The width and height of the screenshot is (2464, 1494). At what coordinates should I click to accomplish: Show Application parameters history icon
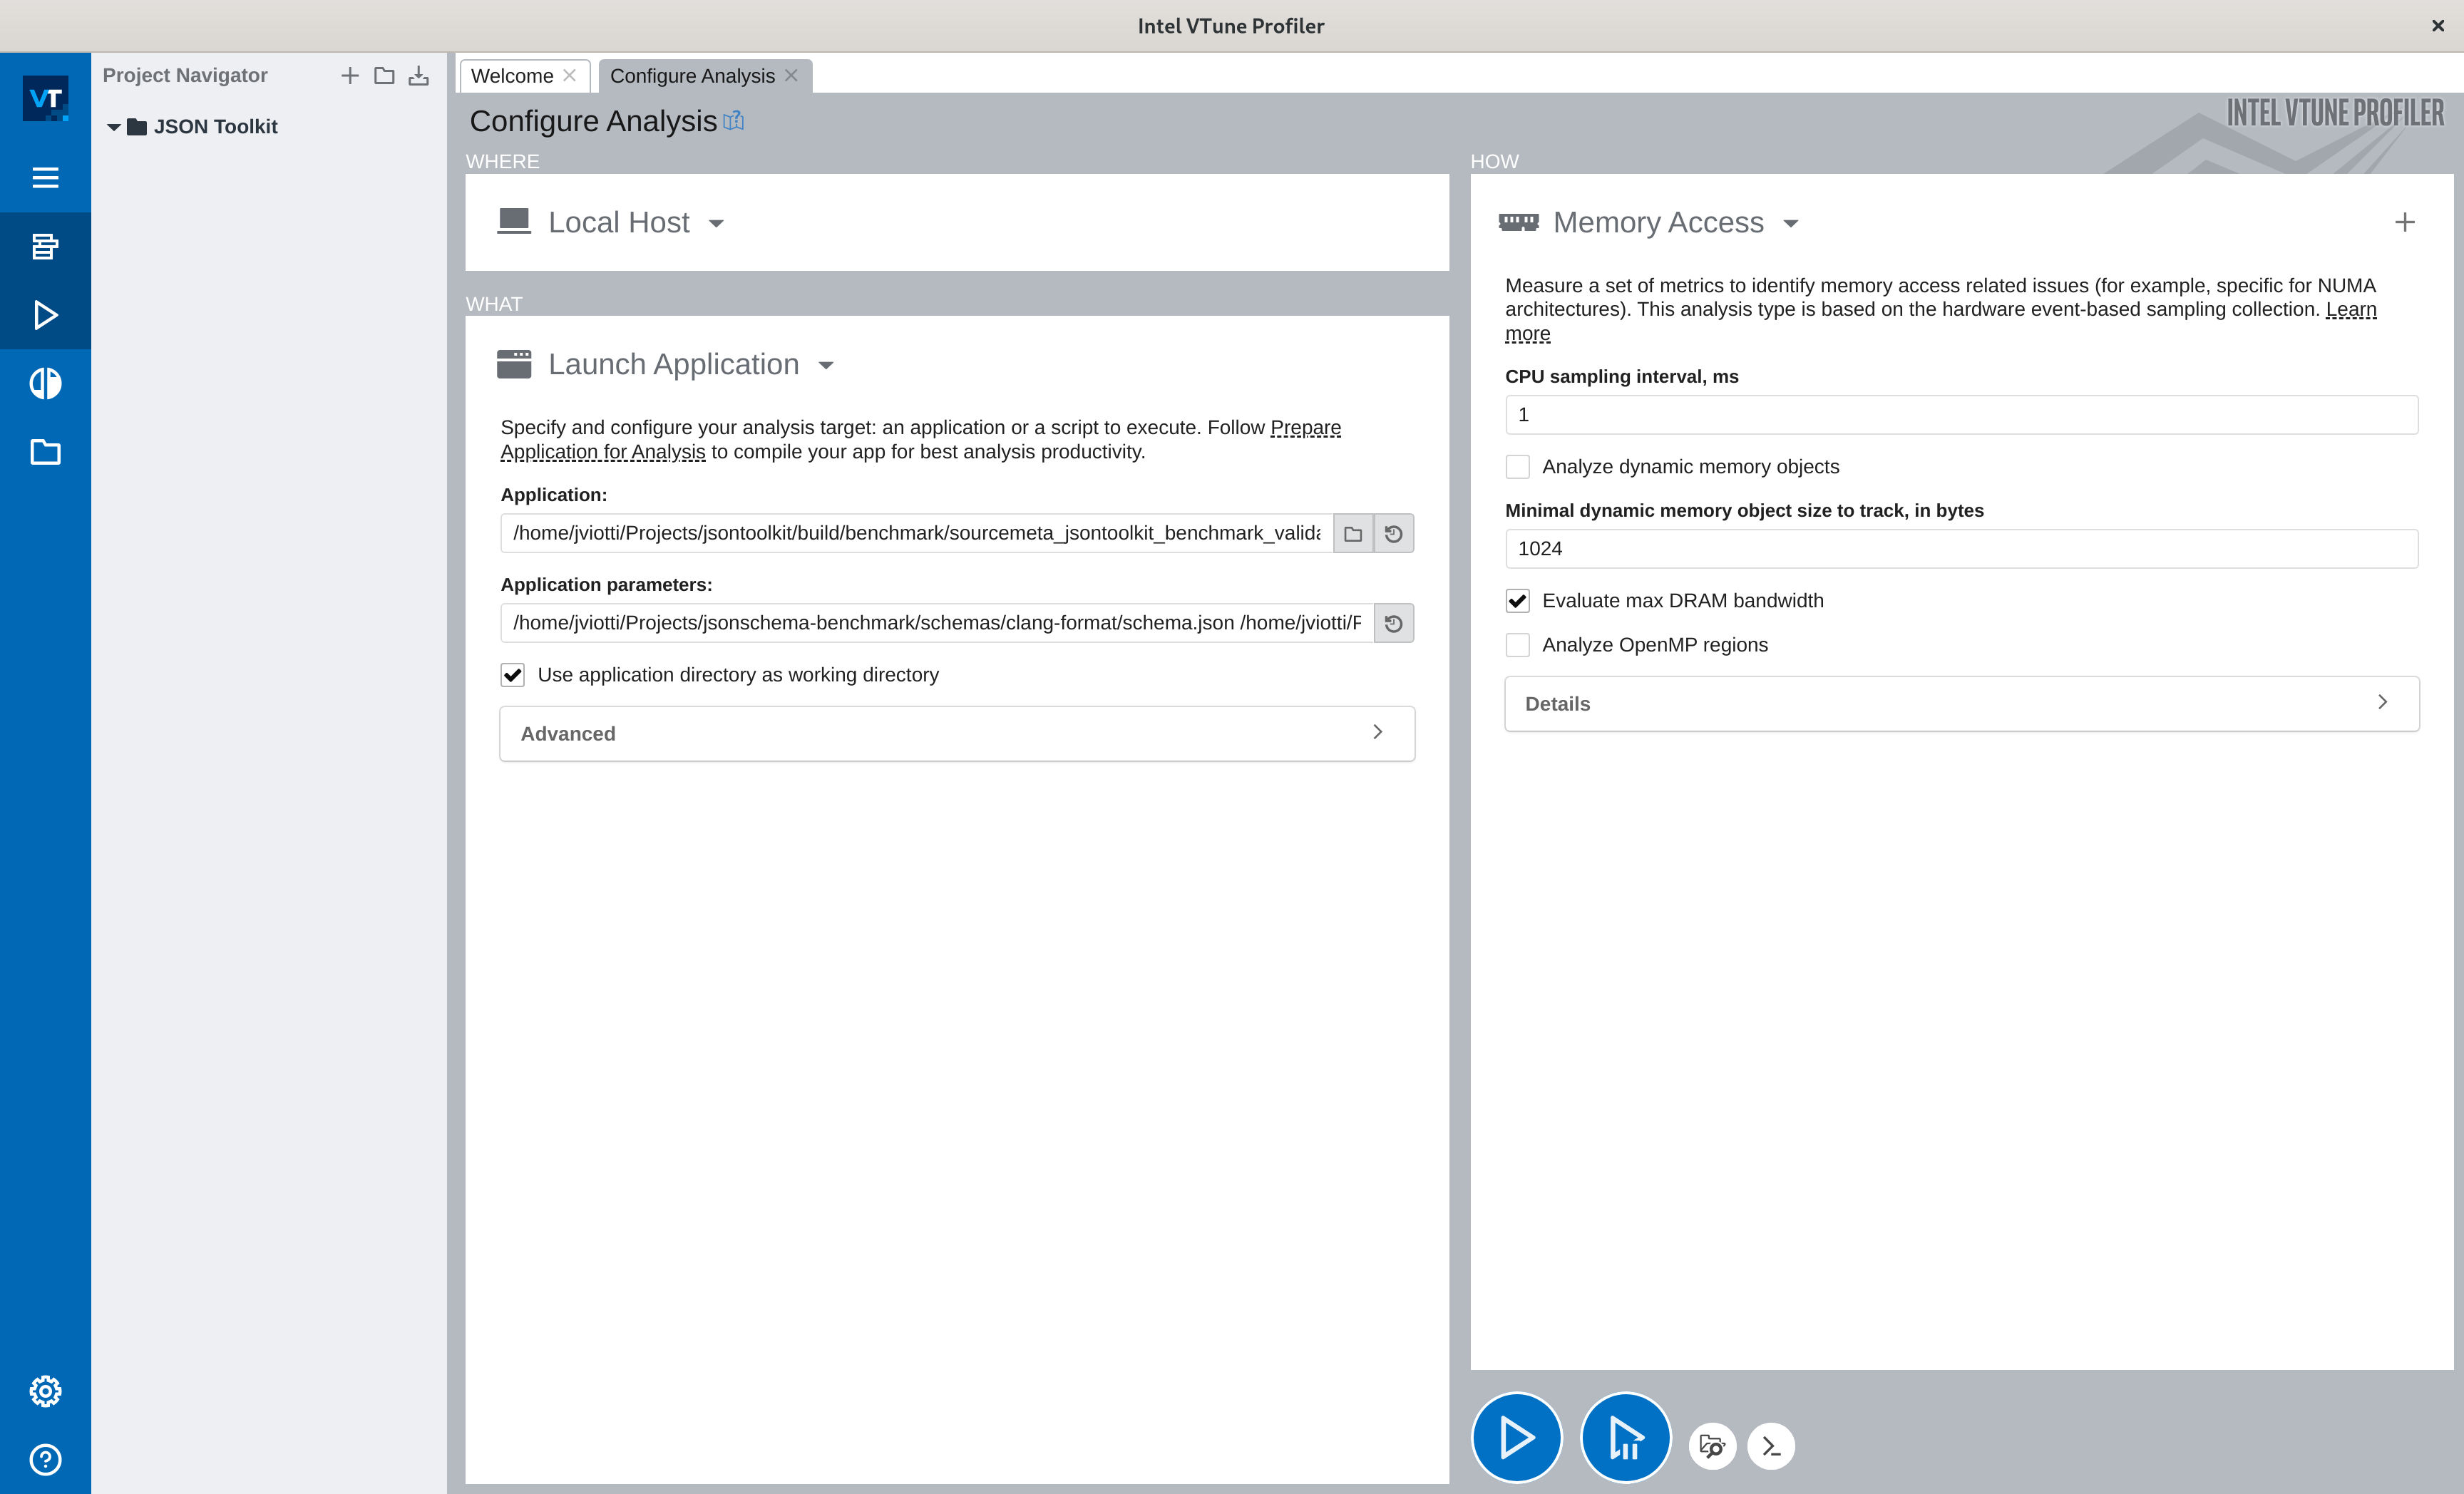[x=1394, y=623]
